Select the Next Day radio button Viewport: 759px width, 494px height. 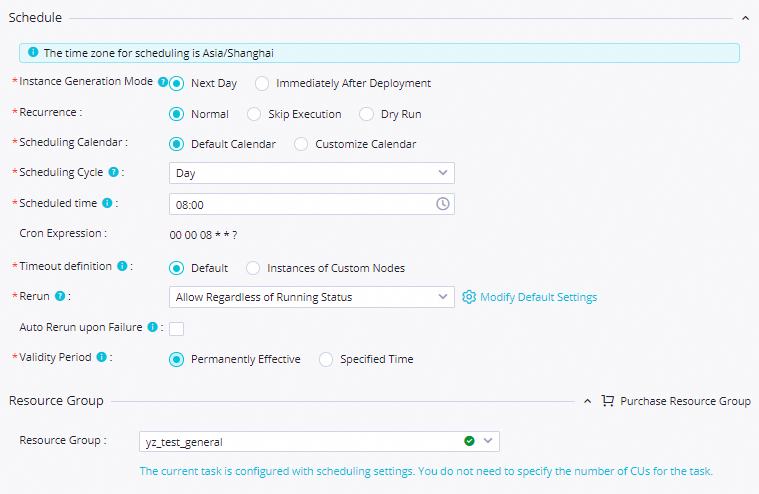[177, 84]
